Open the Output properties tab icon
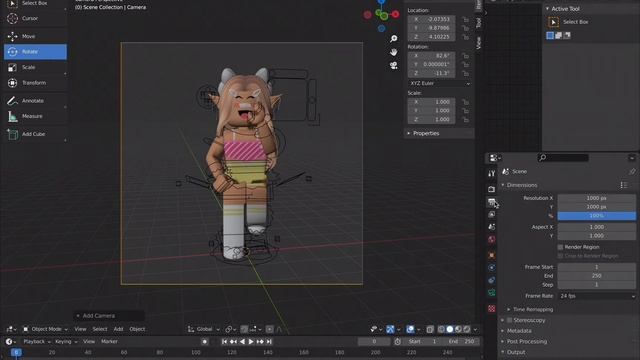 coord(491,202)
